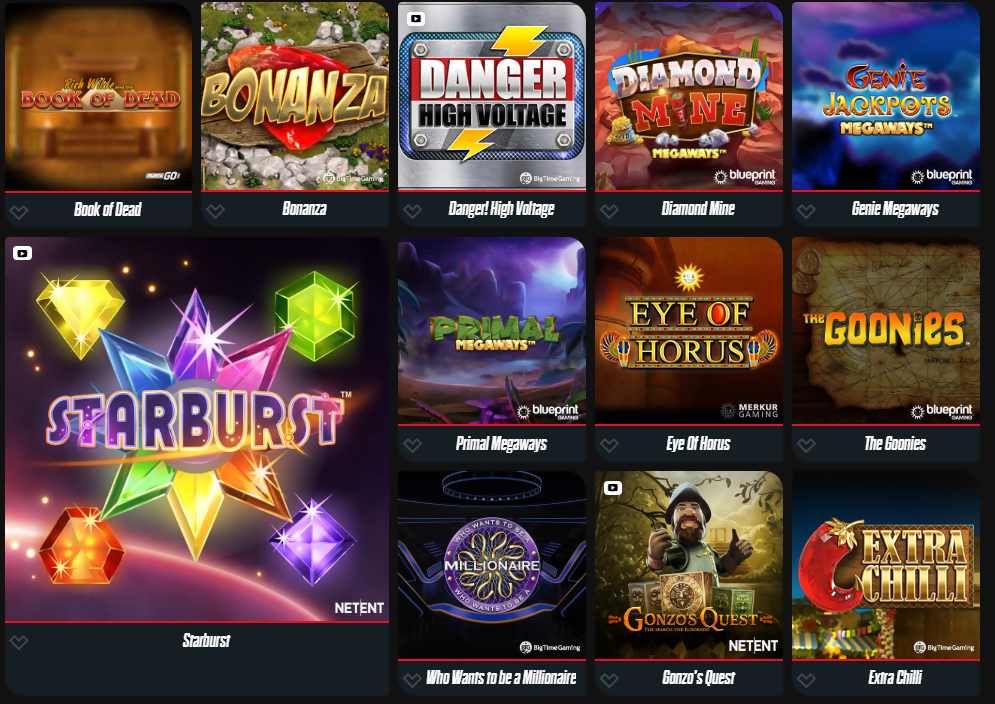995x704 pixels.
Task: Click video preview icon on Gonzo's Quest
Action: coord(612,488)
